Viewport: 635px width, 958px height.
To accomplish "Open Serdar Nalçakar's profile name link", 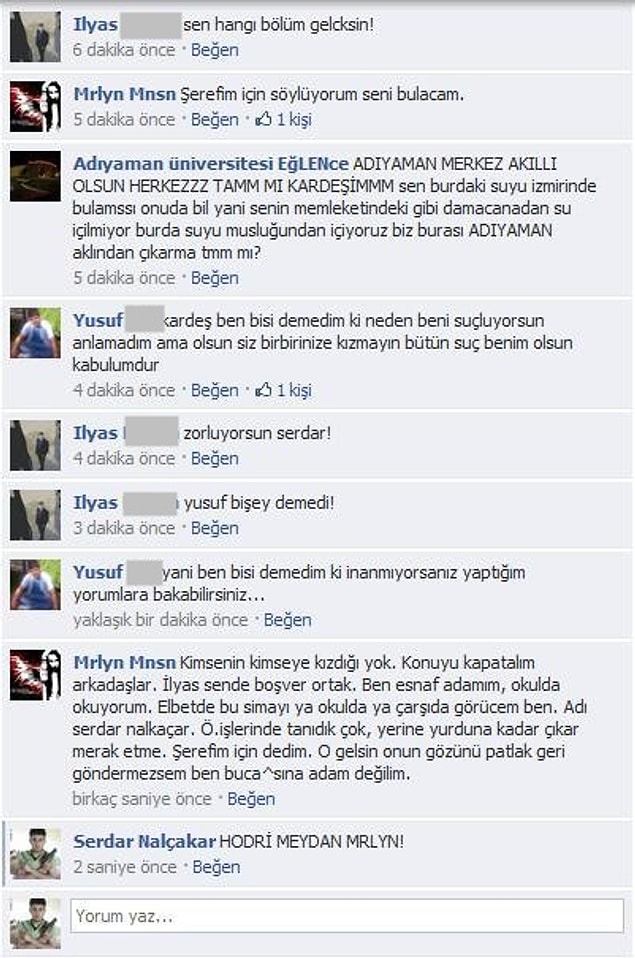I will point(144,841).
